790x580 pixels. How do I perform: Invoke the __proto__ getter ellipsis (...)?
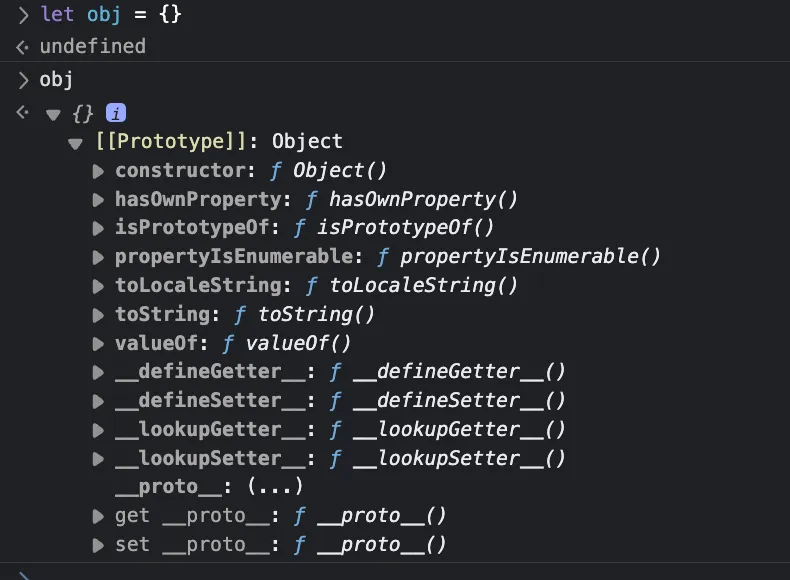point(275,486)
